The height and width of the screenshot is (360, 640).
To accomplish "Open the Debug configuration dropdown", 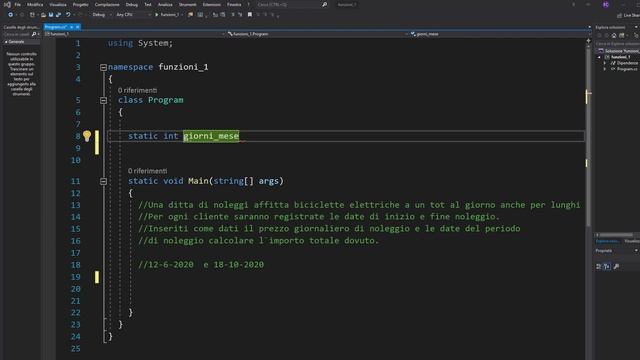I will point(102,15).
